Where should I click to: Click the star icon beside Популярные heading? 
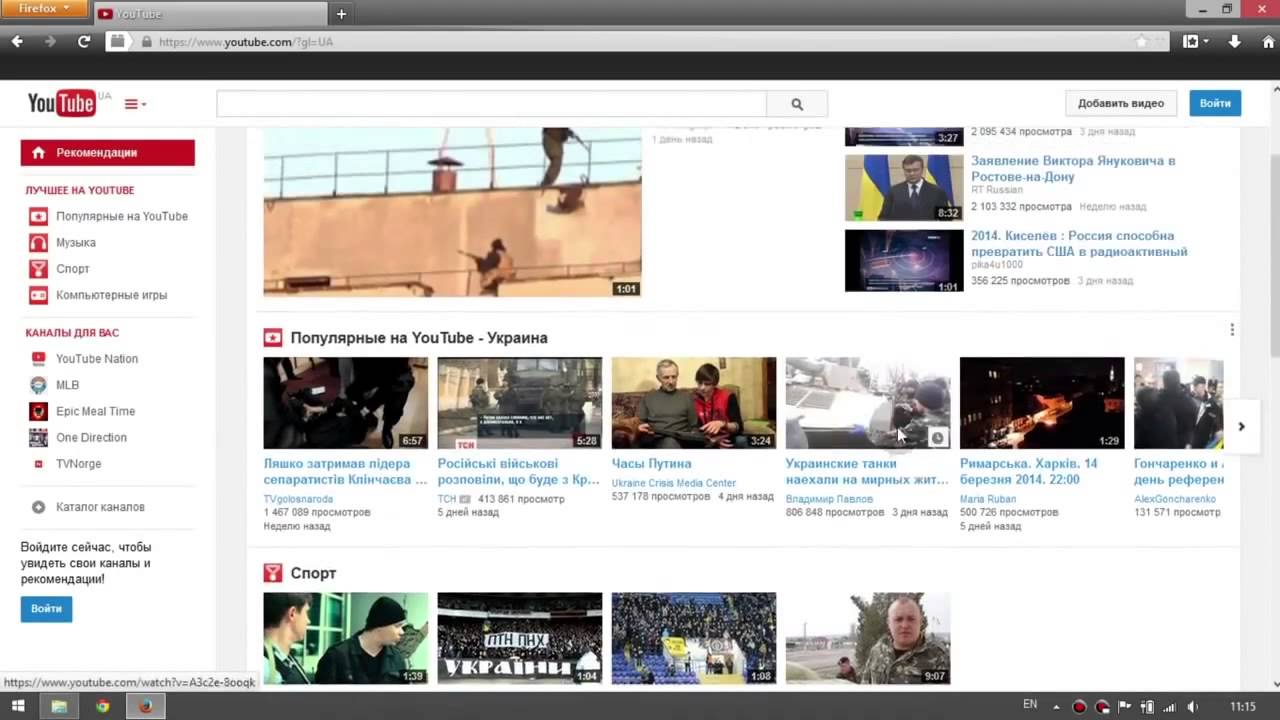pyautogui.click(x=273, y=338)
